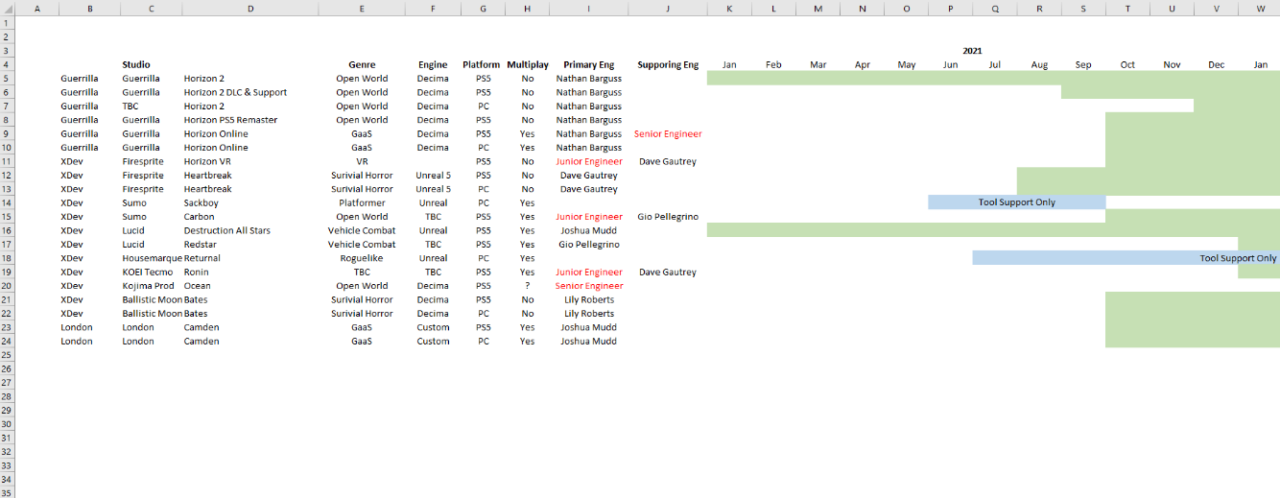This screenshot has height=498, width=1280.
Task: Click red Senior Engineer in Supporing Eng column
Action: 667,134
